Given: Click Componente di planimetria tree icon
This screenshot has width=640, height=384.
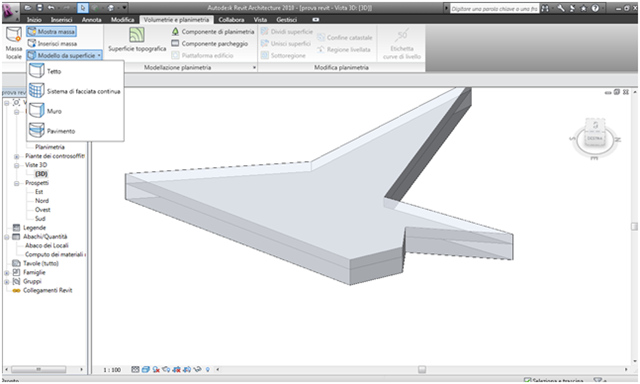Looking at the screenshot, I should tap(175, 31).
